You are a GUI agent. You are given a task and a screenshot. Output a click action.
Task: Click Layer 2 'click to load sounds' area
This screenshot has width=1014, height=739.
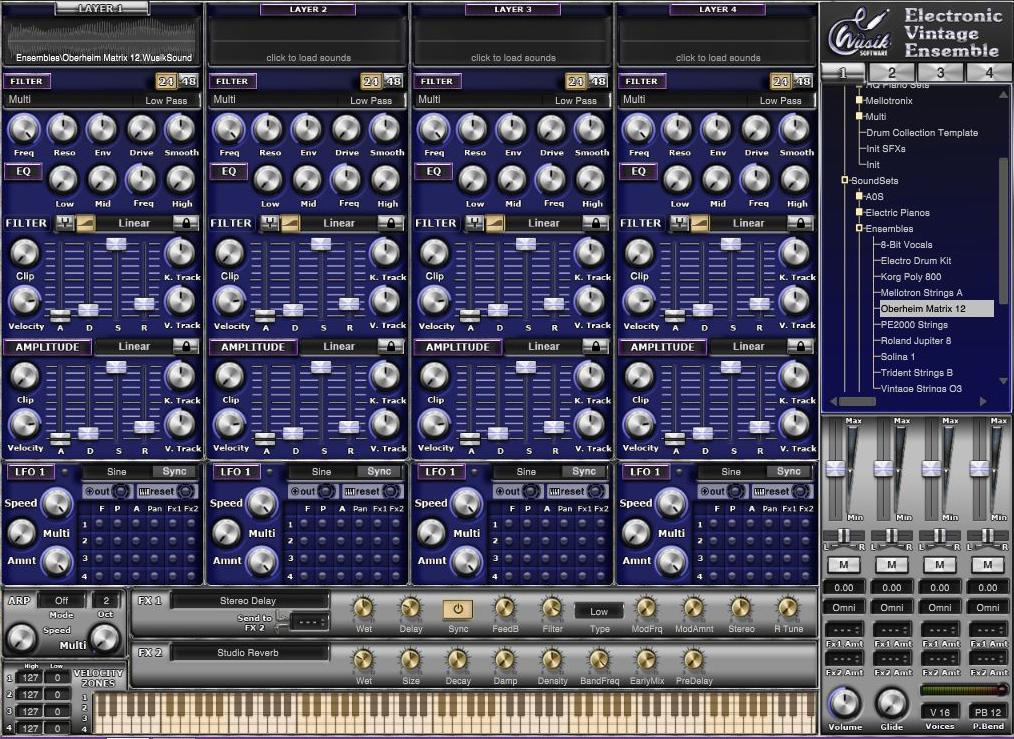point(308,41)
